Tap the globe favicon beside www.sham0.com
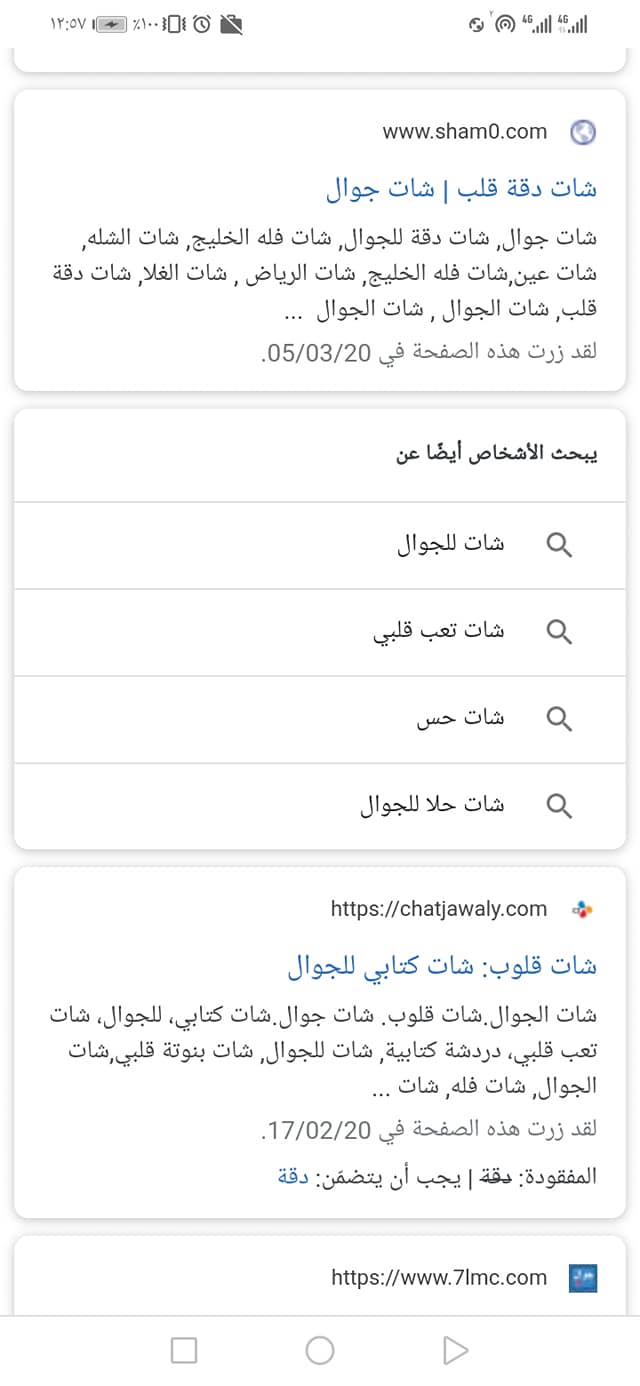The height and width of the screenshot is (1386, 640). point(583,132)
